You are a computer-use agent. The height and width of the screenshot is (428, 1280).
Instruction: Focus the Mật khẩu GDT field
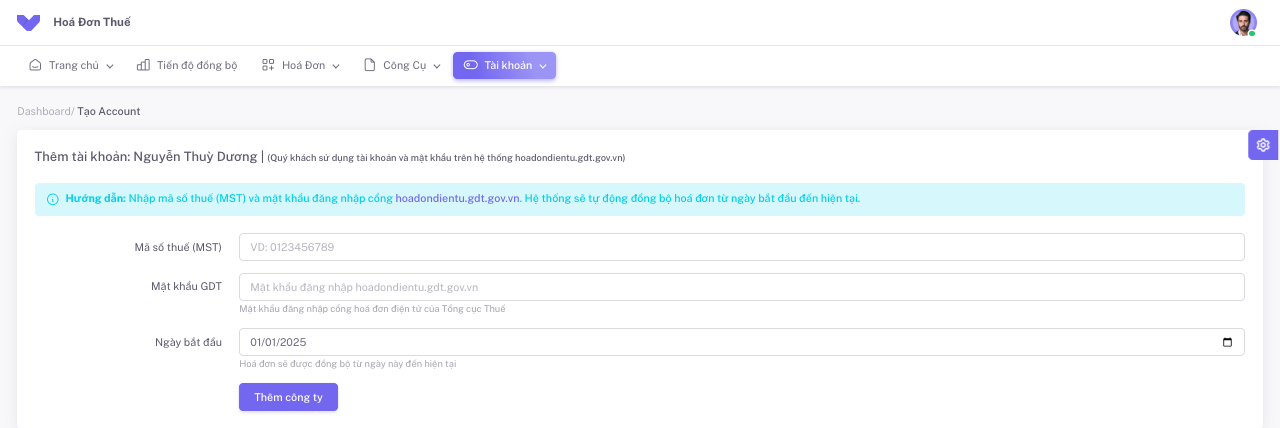pos(742,287)
